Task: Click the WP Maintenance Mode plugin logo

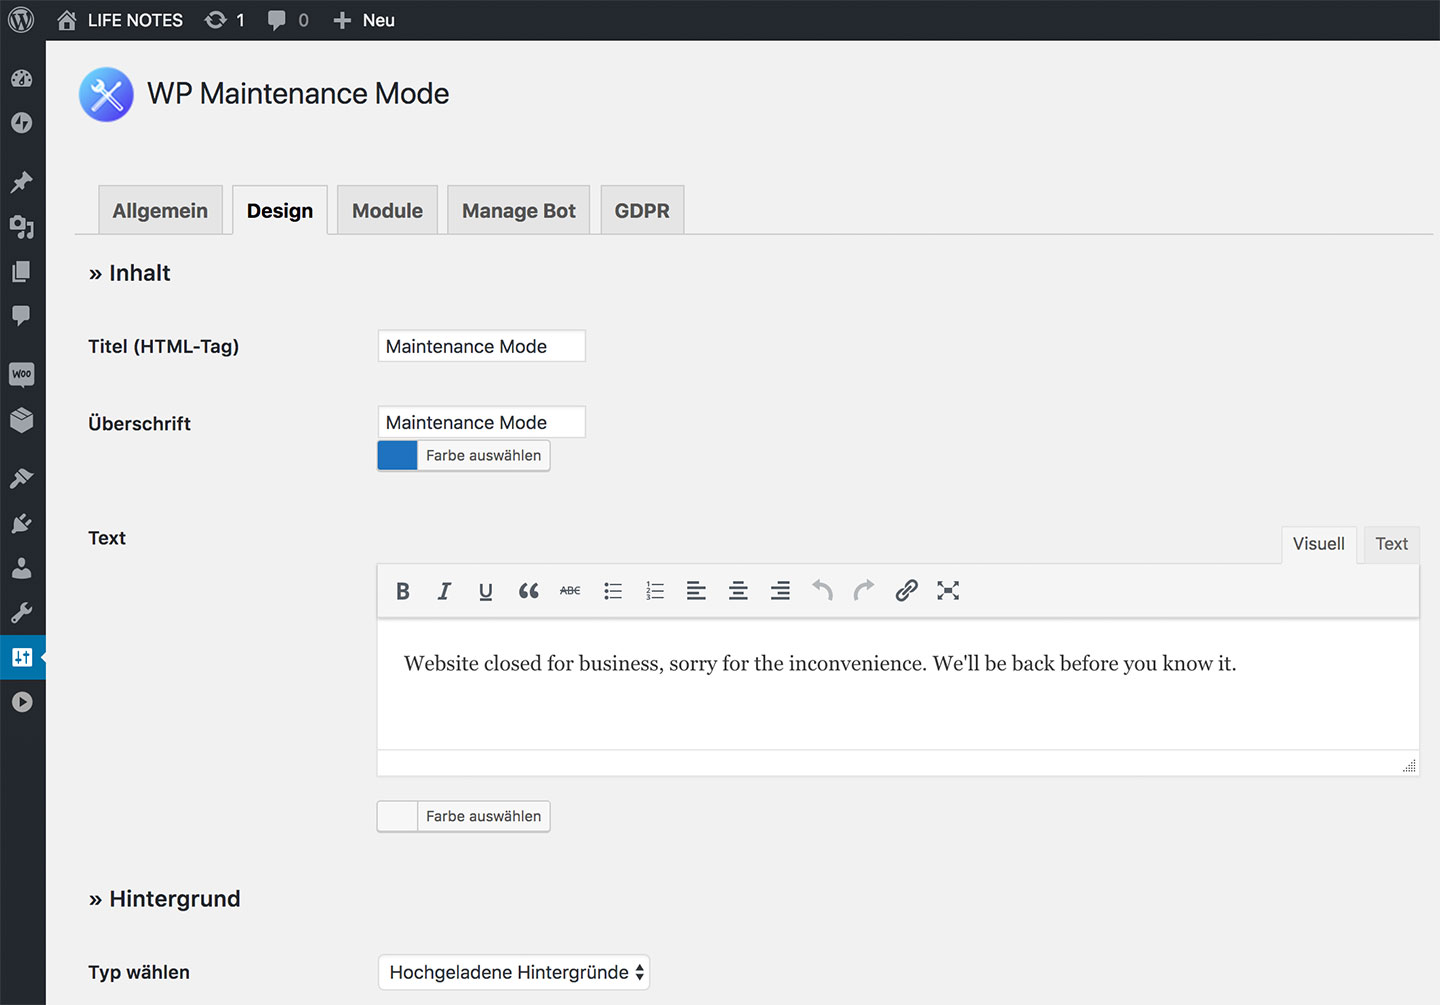Action: [106, 94]
